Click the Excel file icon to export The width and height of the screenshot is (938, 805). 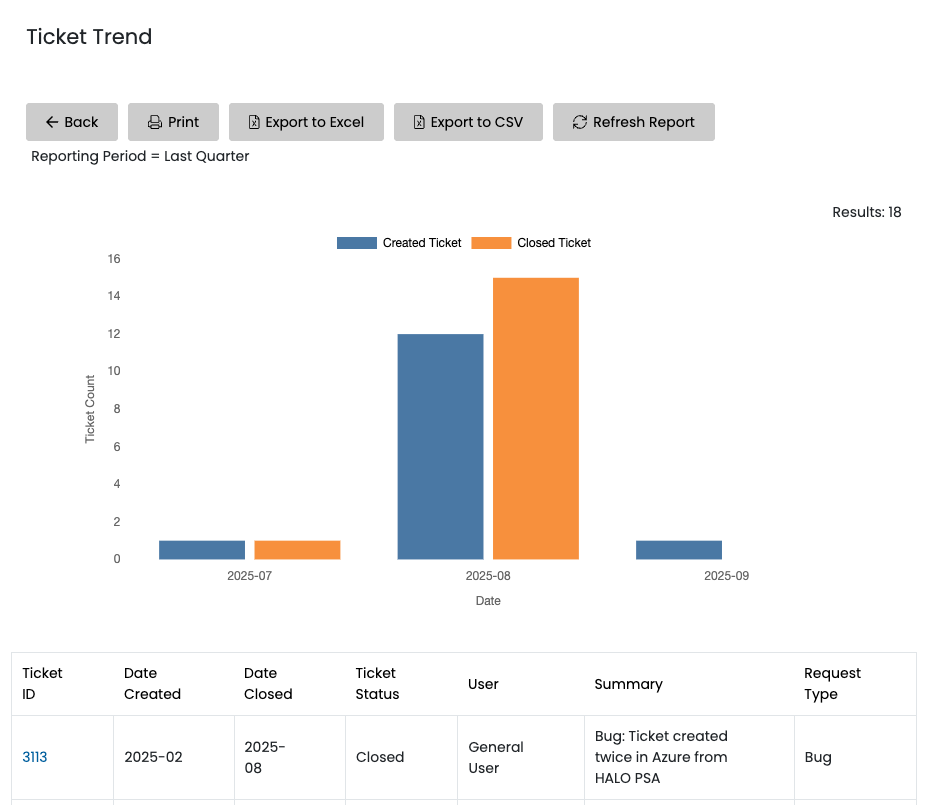(x=254, y=122)
